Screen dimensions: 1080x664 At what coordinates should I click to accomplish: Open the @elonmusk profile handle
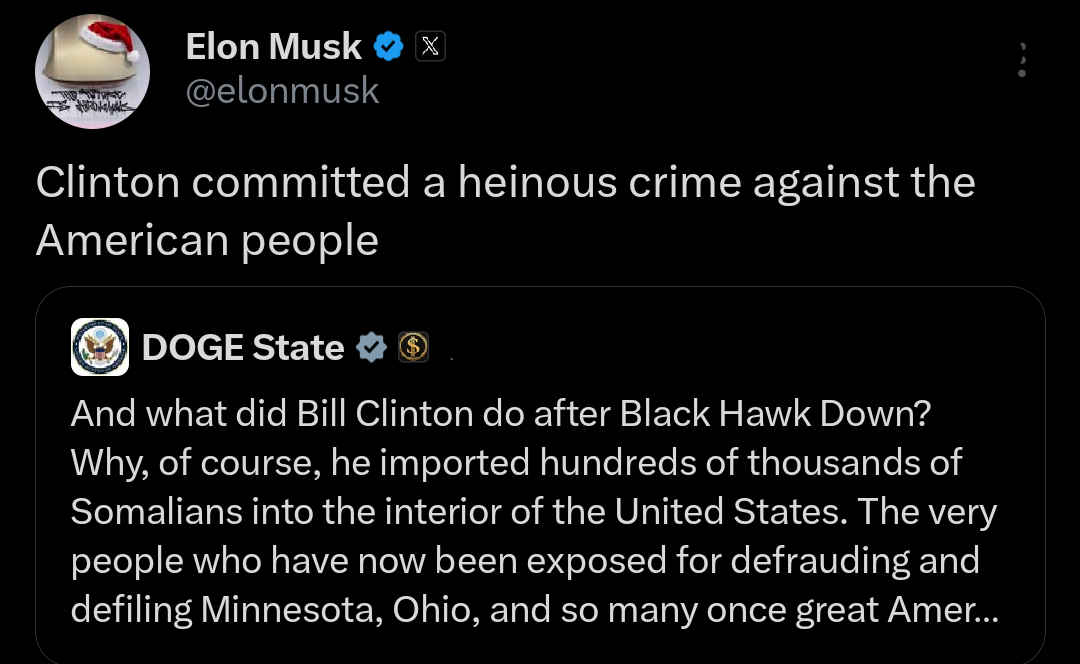283,91
